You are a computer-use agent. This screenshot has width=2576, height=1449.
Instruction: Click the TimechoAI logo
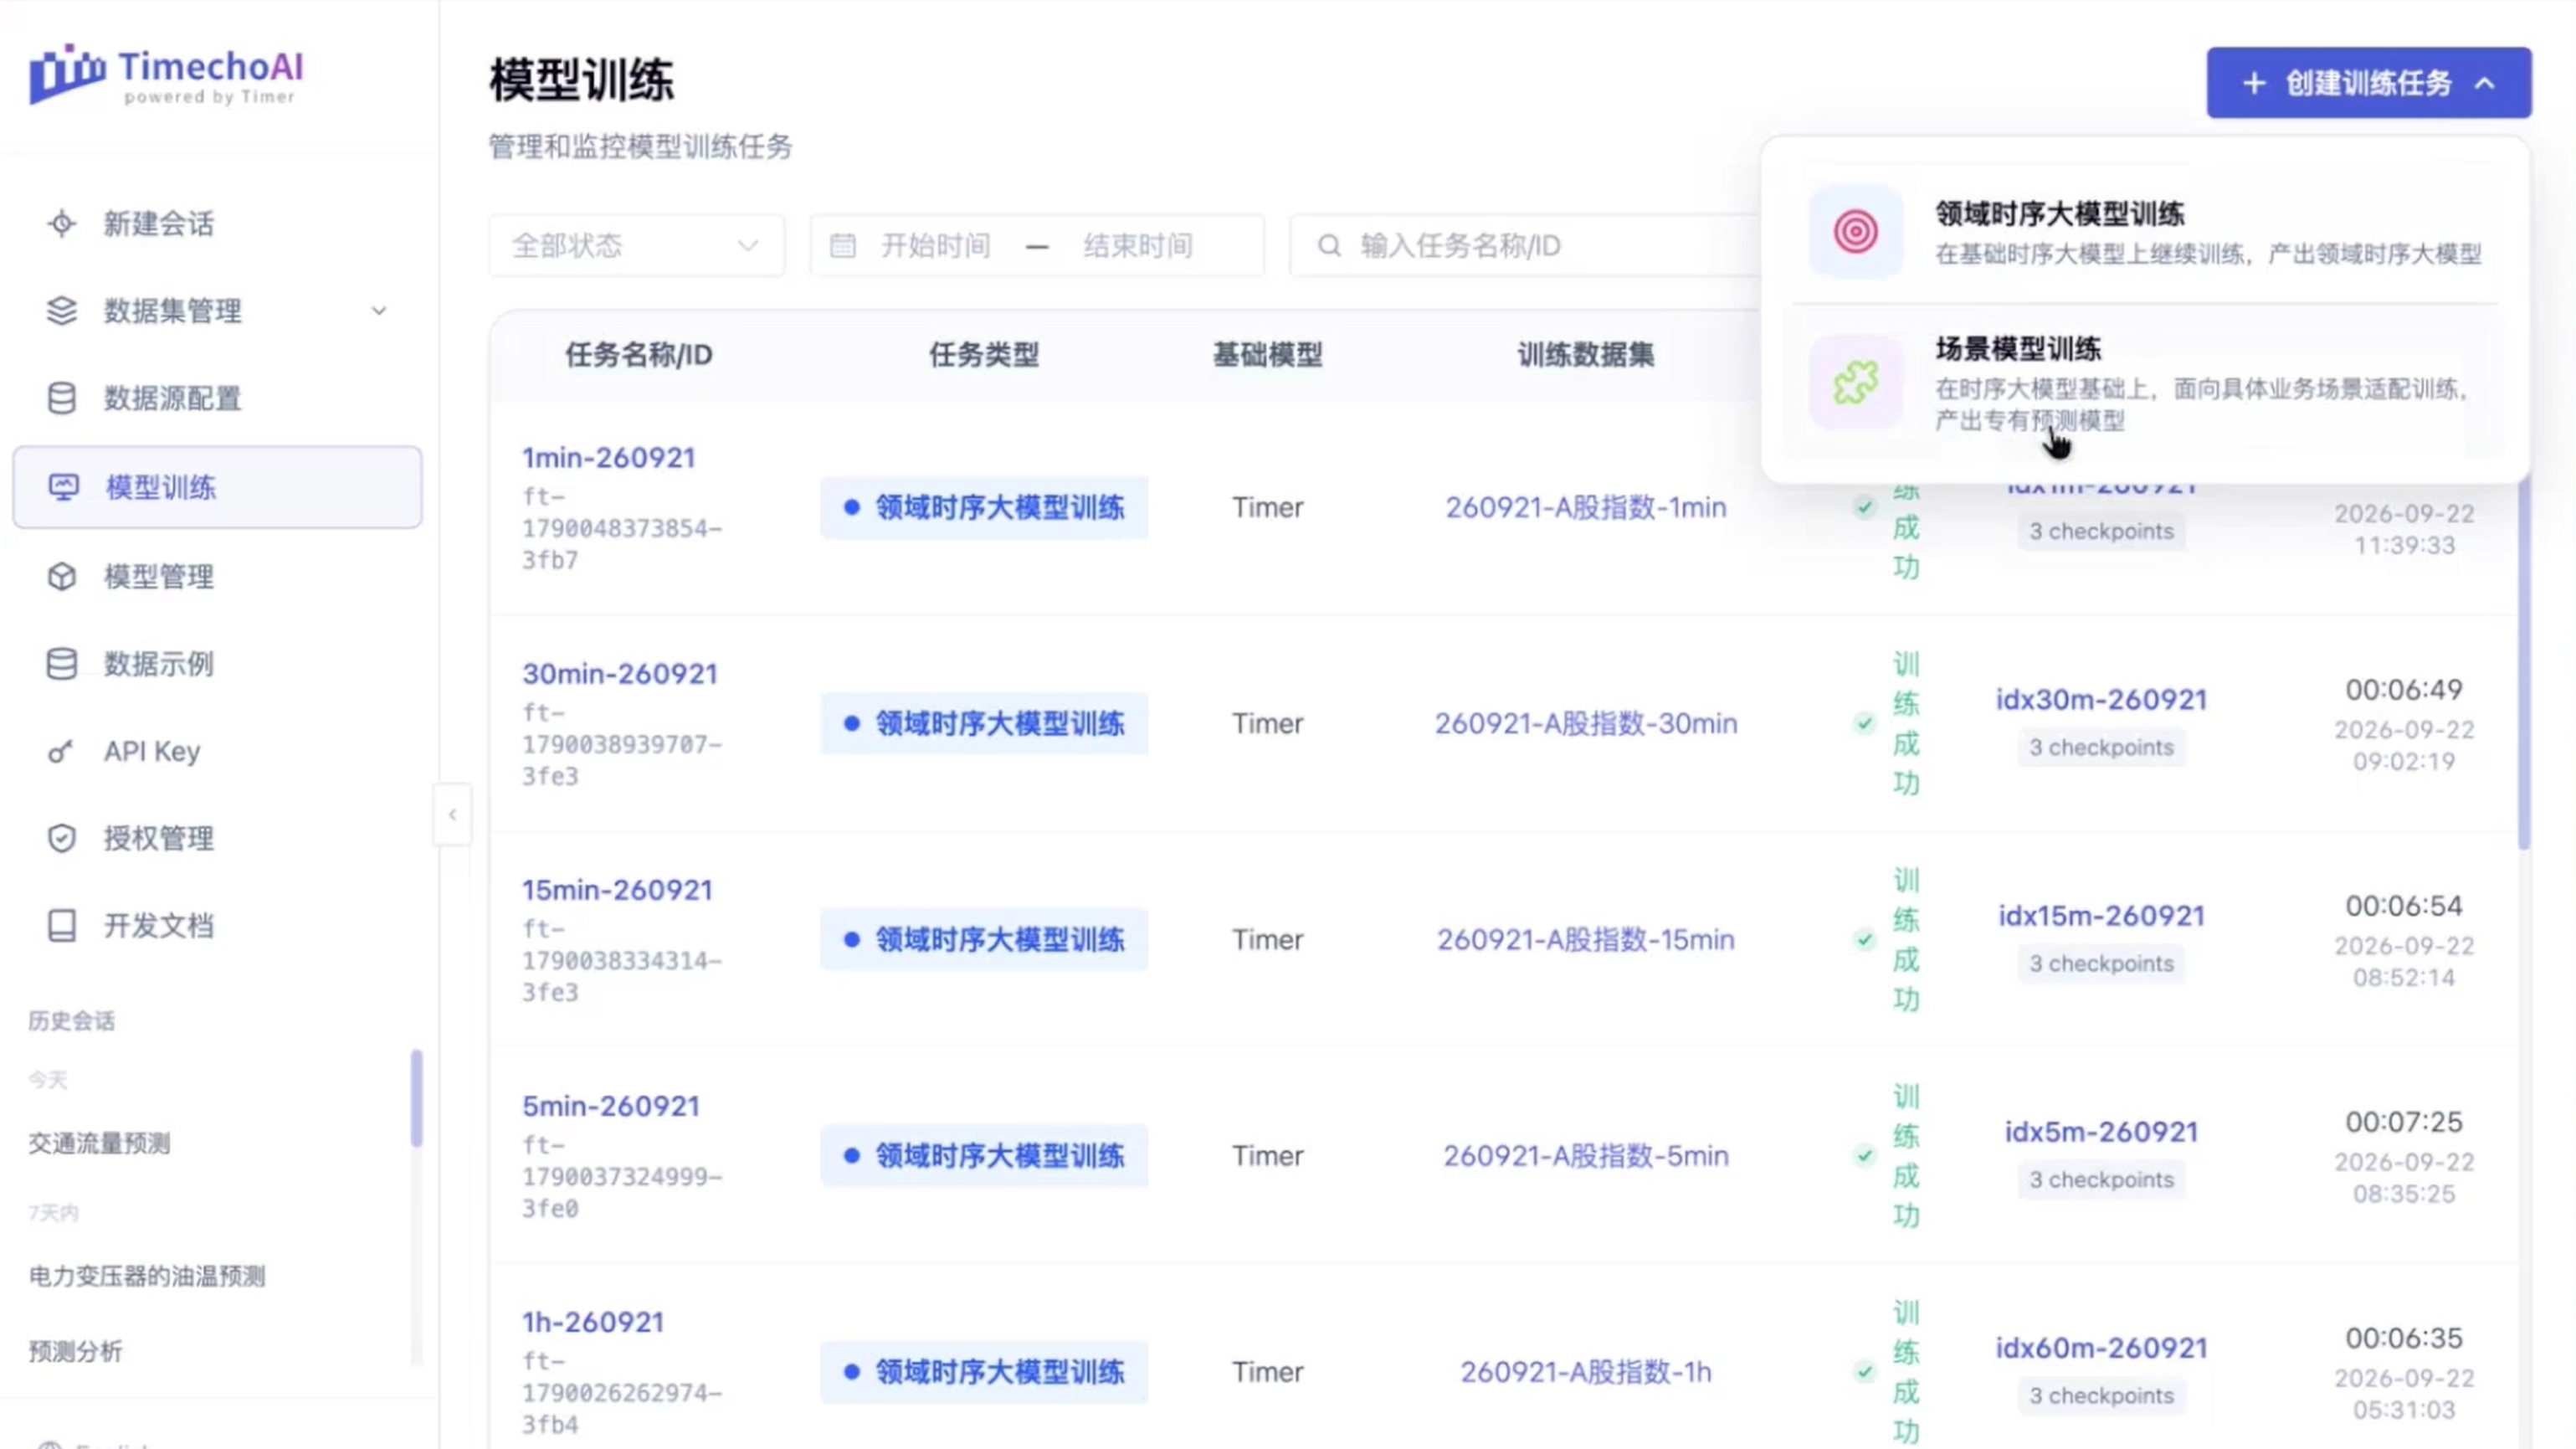[x=166, y=74]
